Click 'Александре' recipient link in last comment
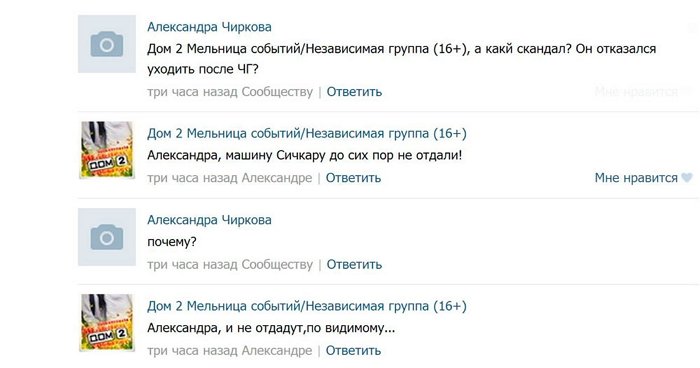 [x=277, y=351]
